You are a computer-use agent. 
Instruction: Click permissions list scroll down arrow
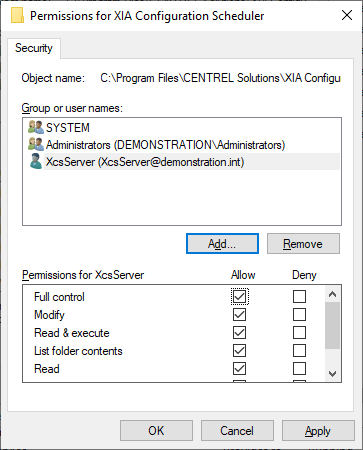[x=332, y=374]
